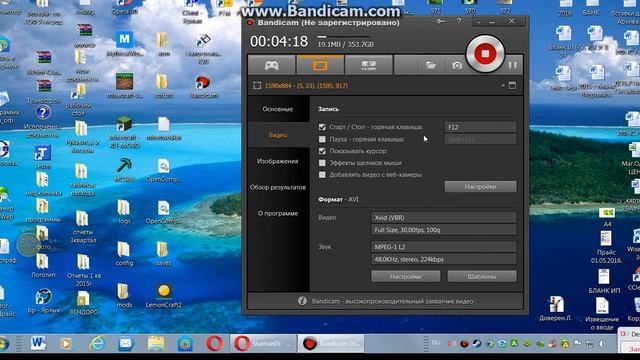Screen dimensions: 640x360
Task: Select the blue M application desktop icon
Action: click(x=124, y=44)
